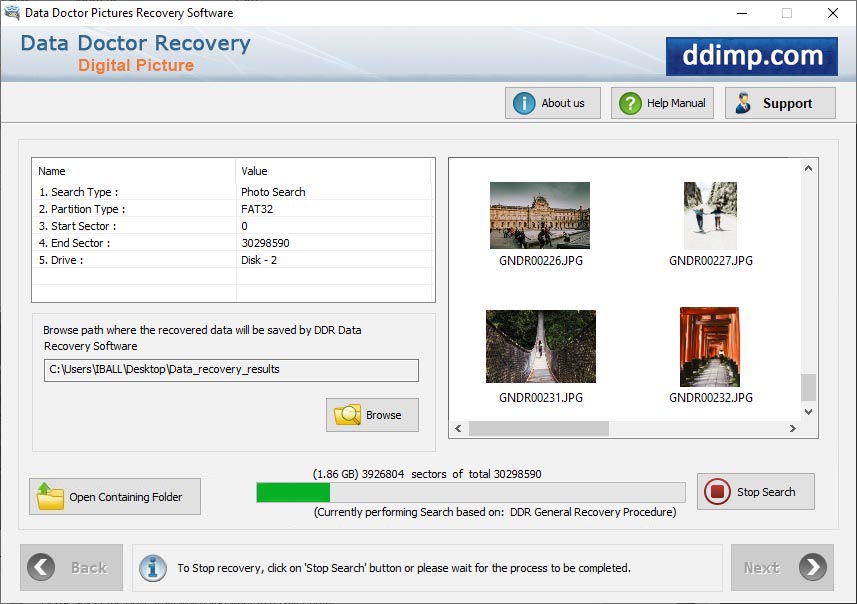The width and height of the screenshot is (857, 604).
Task: Open the recovered files containing folder
Action: click(x=114, y=496)
